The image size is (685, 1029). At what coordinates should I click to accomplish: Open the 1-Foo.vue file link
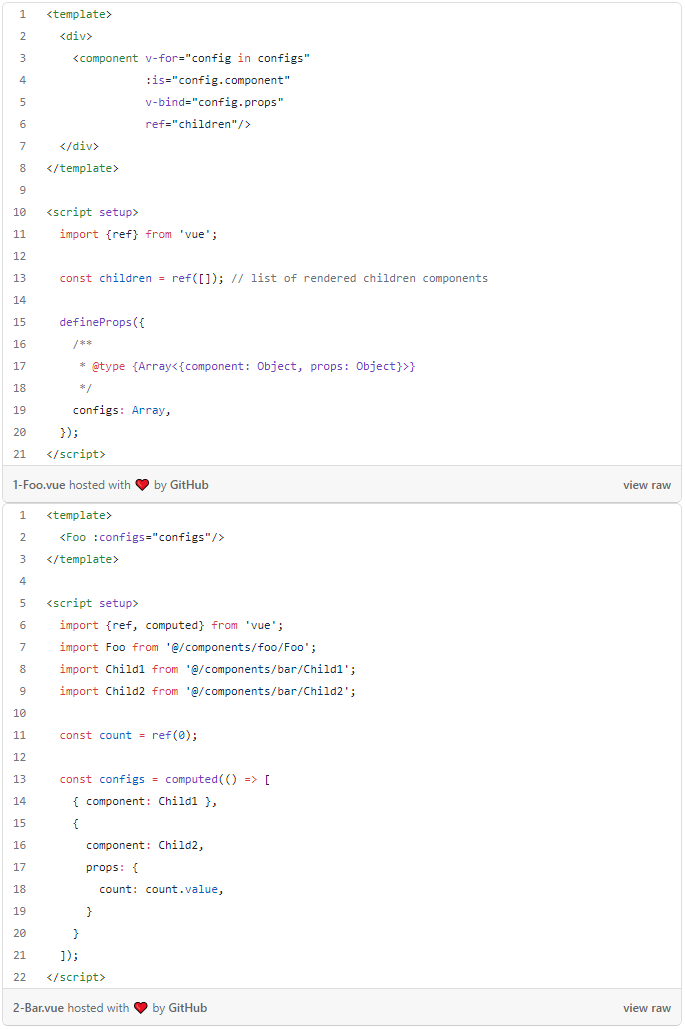click(x=39, y=485)
